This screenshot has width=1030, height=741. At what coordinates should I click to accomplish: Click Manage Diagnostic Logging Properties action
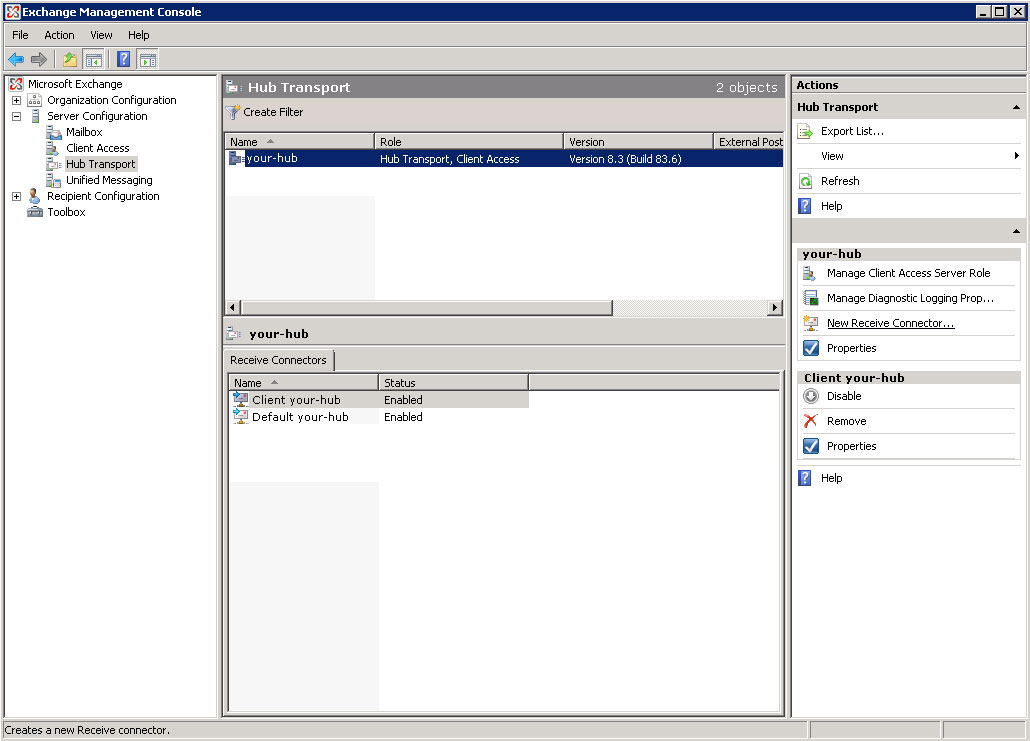tap(910, 298)
